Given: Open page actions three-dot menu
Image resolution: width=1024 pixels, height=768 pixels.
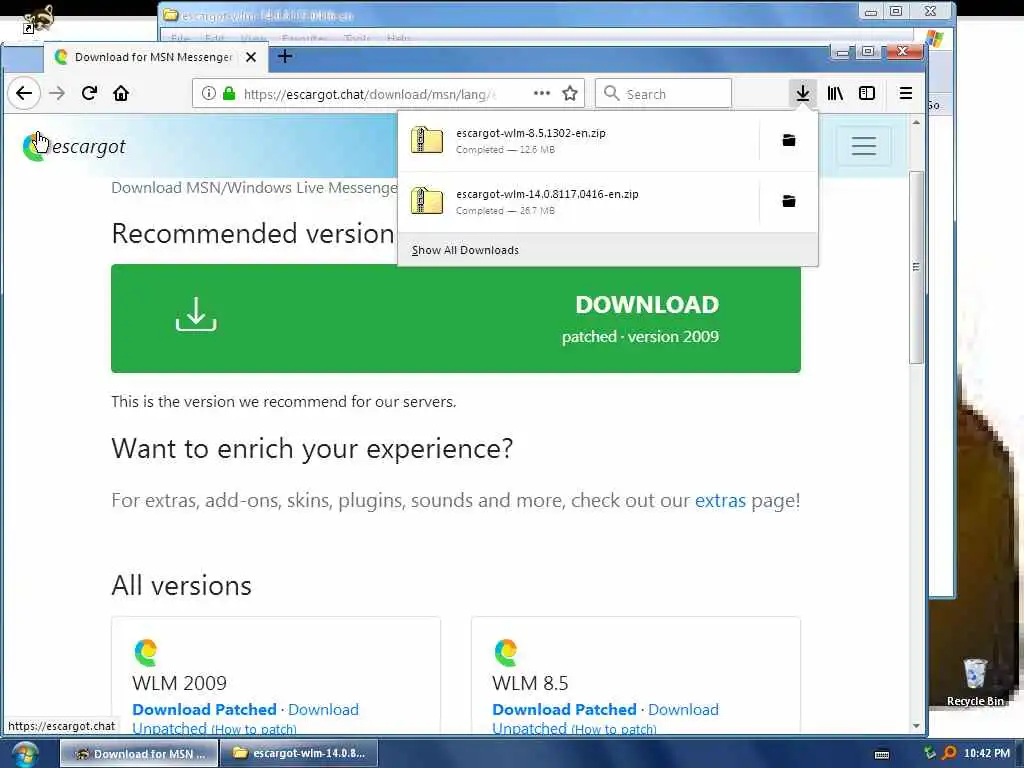Looking at the screenshot, I should click(x=541, y=93).
